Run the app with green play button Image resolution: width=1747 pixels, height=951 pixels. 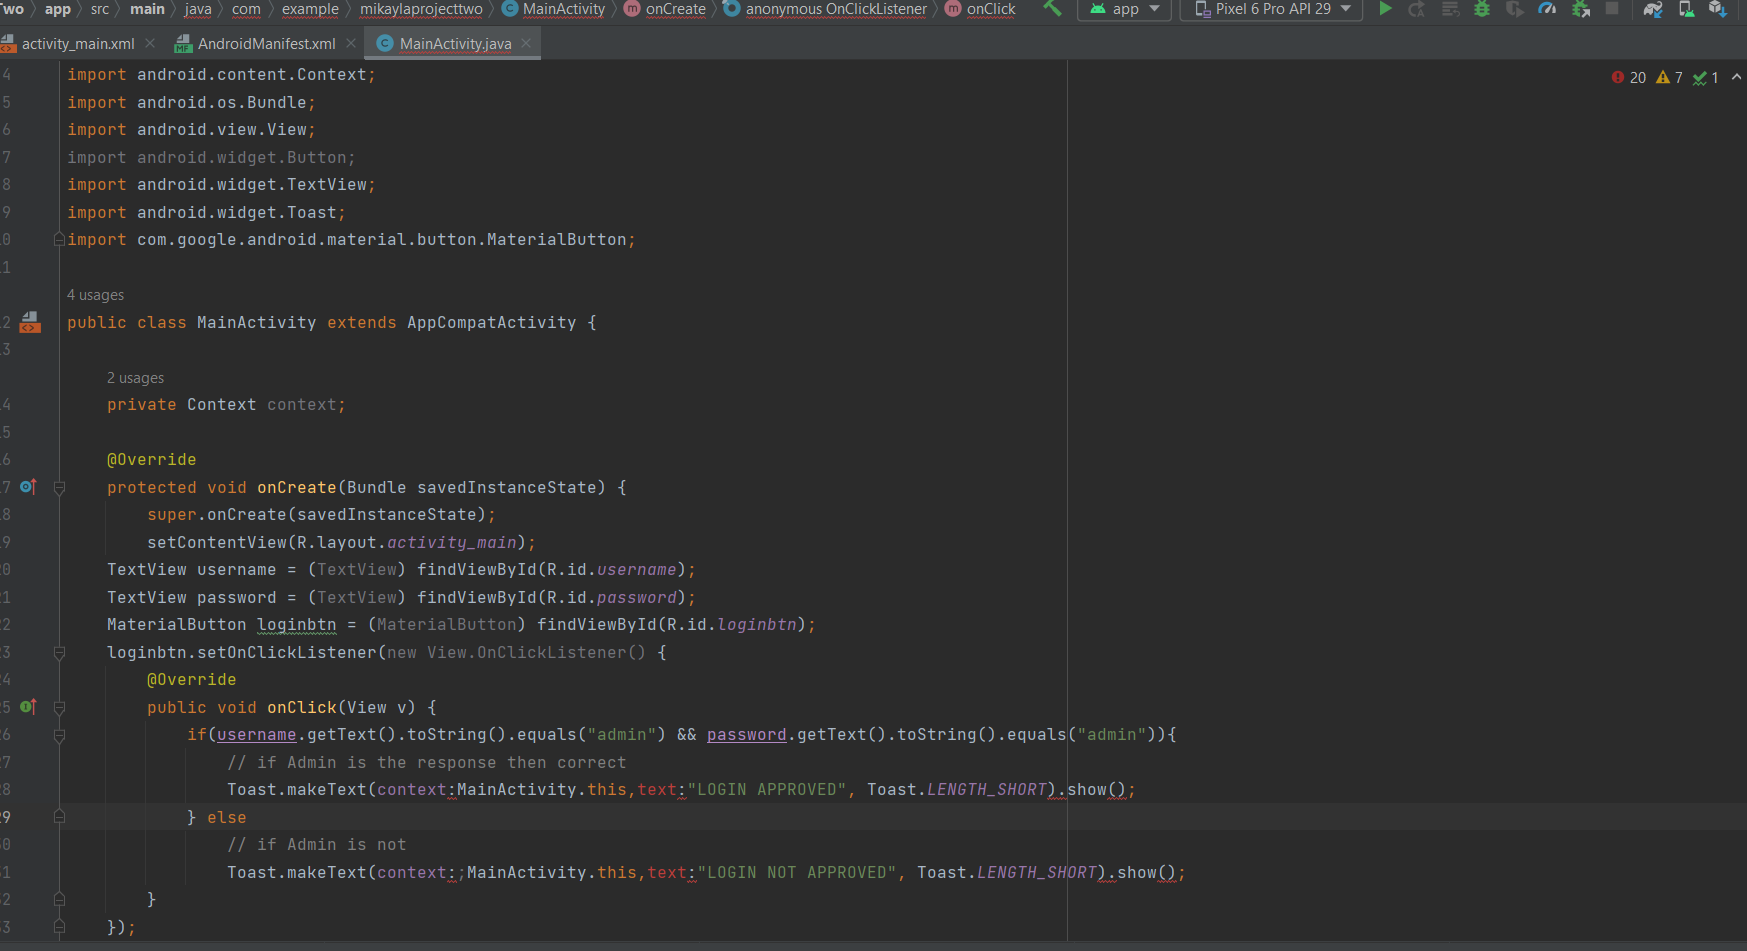point(1385,9)
